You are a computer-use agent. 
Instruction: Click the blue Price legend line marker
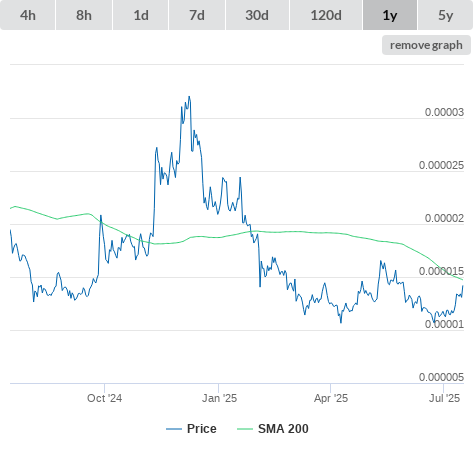click(174, 429)
